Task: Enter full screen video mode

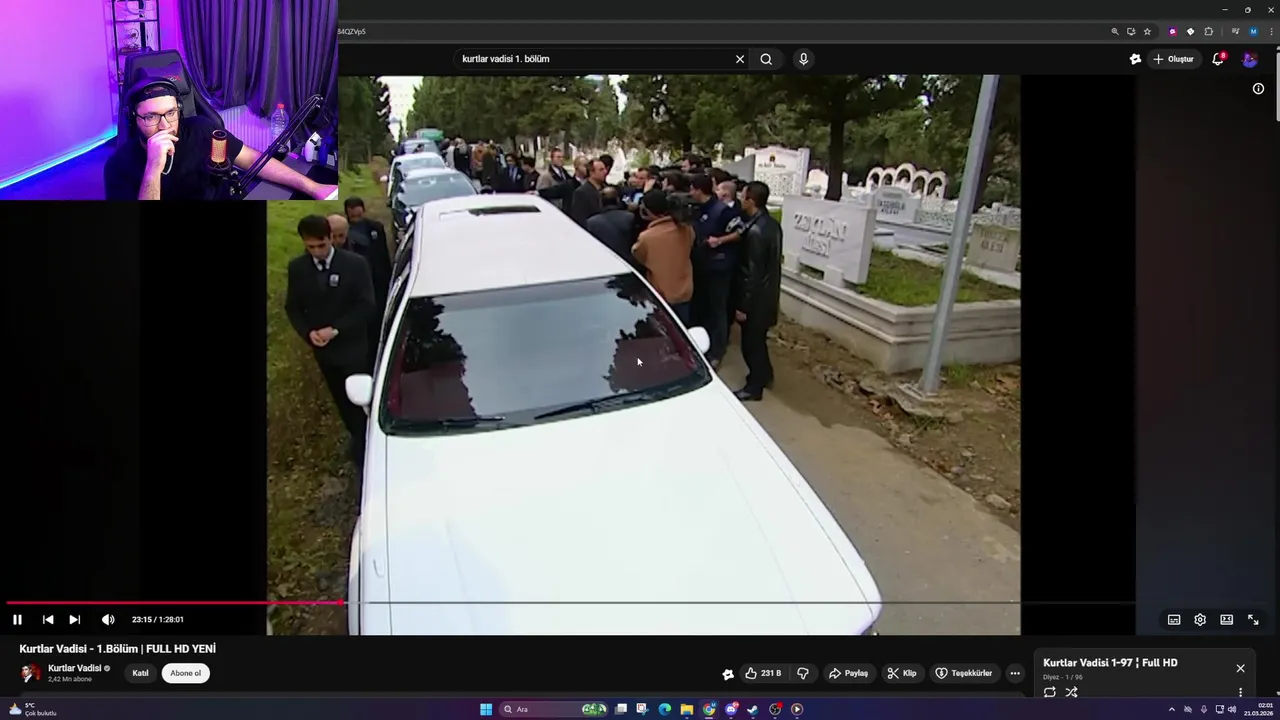Action: (1253, 620)
